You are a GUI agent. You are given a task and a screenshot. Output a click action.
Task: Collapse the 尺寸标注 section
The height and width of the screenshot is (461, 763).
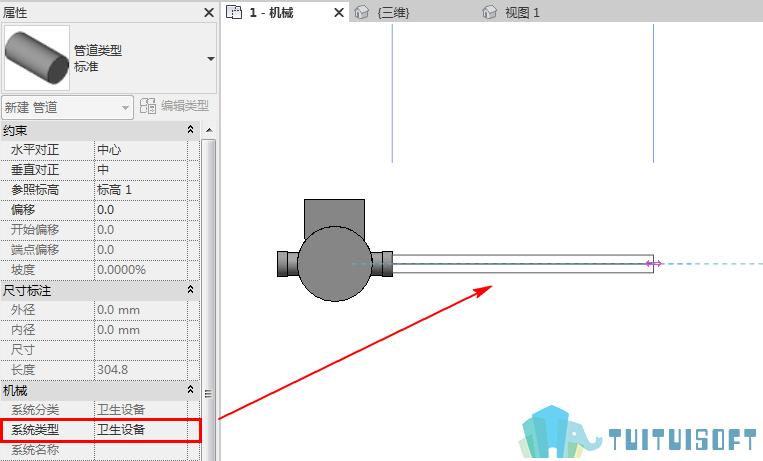(x=190, y=290)
